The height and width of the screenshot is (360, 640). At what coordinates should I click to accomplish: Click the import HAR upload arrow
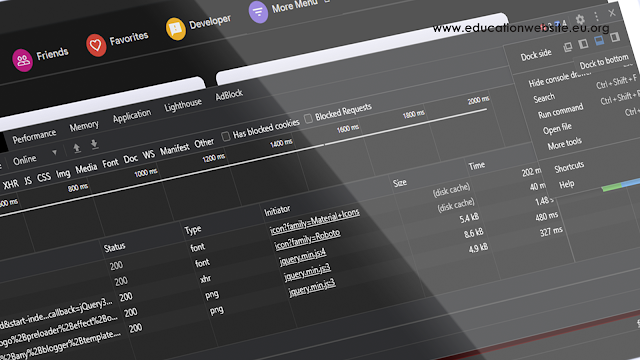pyautogui.click(x=77, y=148)
